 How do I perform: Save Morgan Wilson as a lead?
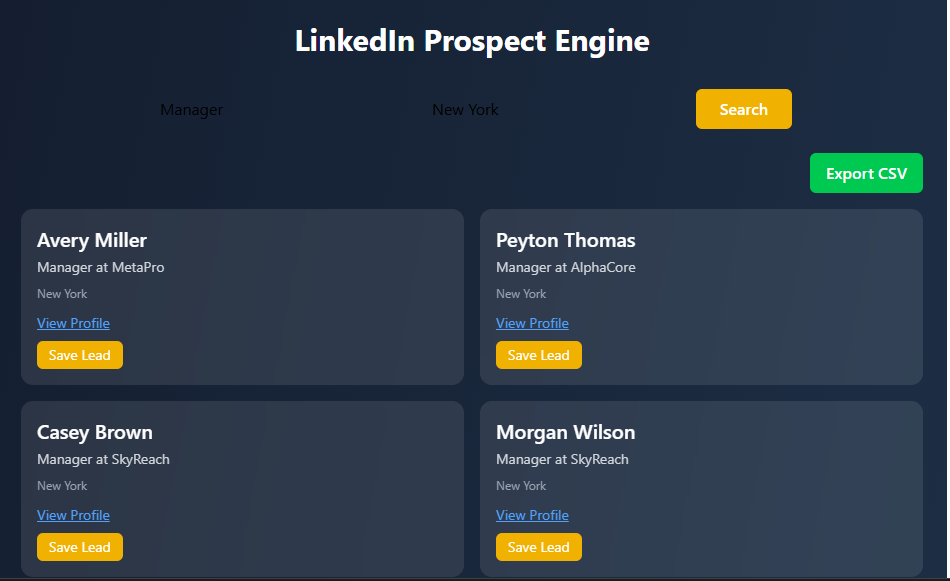click(x=539, y=547)
